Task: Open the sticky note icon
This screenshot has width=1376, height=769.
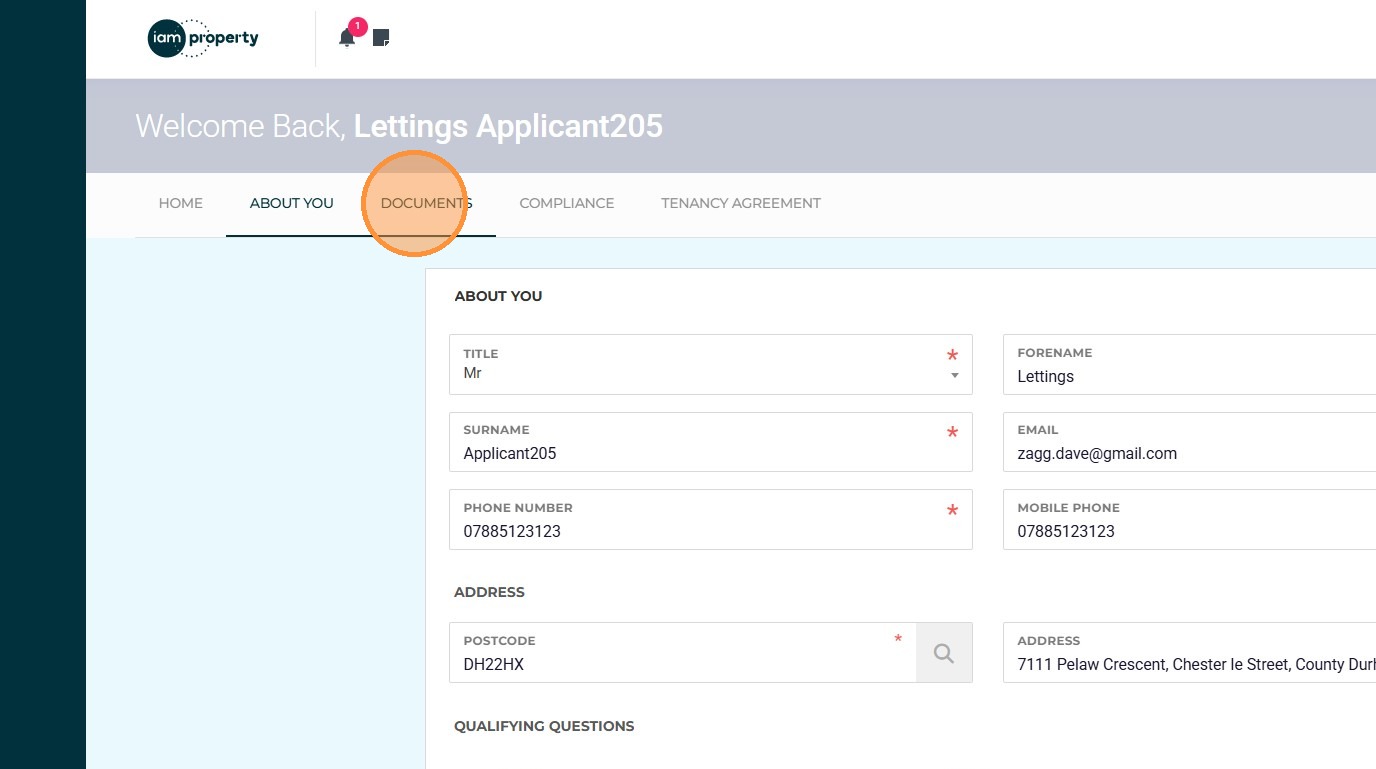Action: point(381,38)
